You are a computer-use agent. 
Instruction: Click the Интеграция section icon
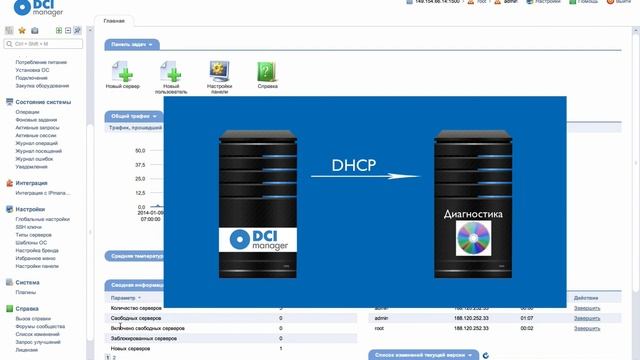pyautogui.click(x=9, y=183)
